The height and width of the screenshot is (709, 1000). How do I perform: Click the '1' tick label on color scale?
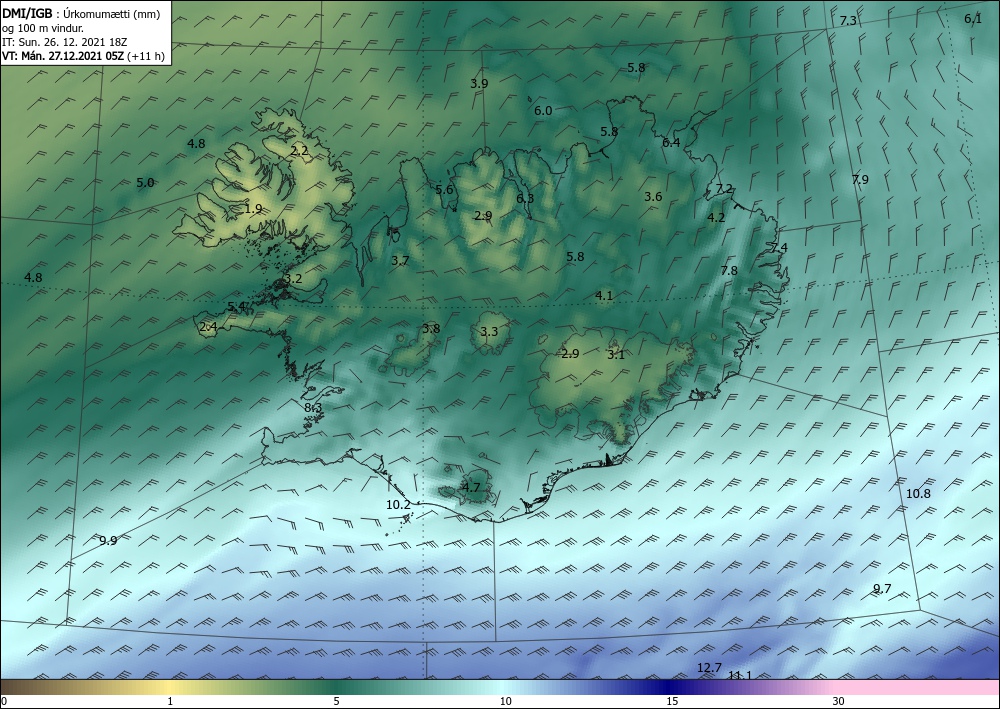(170, 702)
